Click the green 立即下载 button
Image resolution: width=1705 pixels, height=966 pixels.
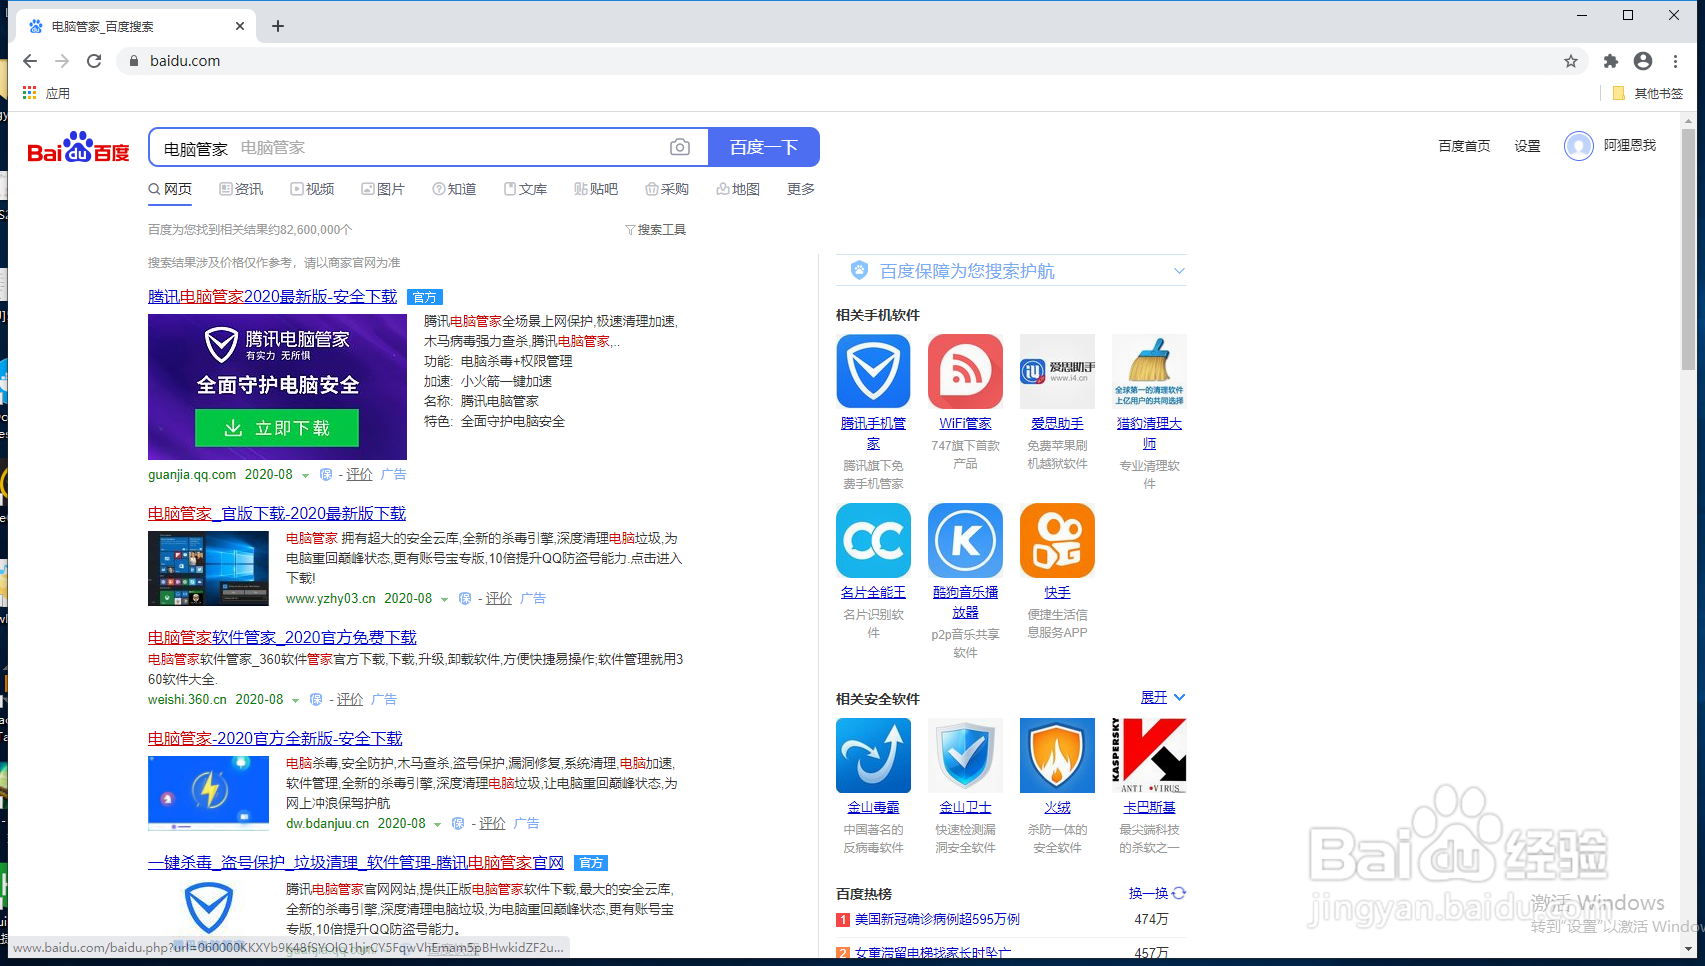click(276, 427)
